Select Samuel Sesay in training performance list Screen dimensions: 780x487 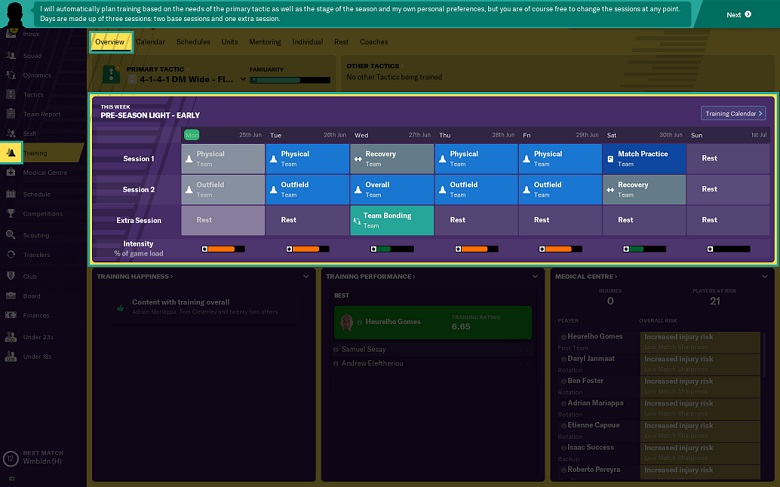364,350
